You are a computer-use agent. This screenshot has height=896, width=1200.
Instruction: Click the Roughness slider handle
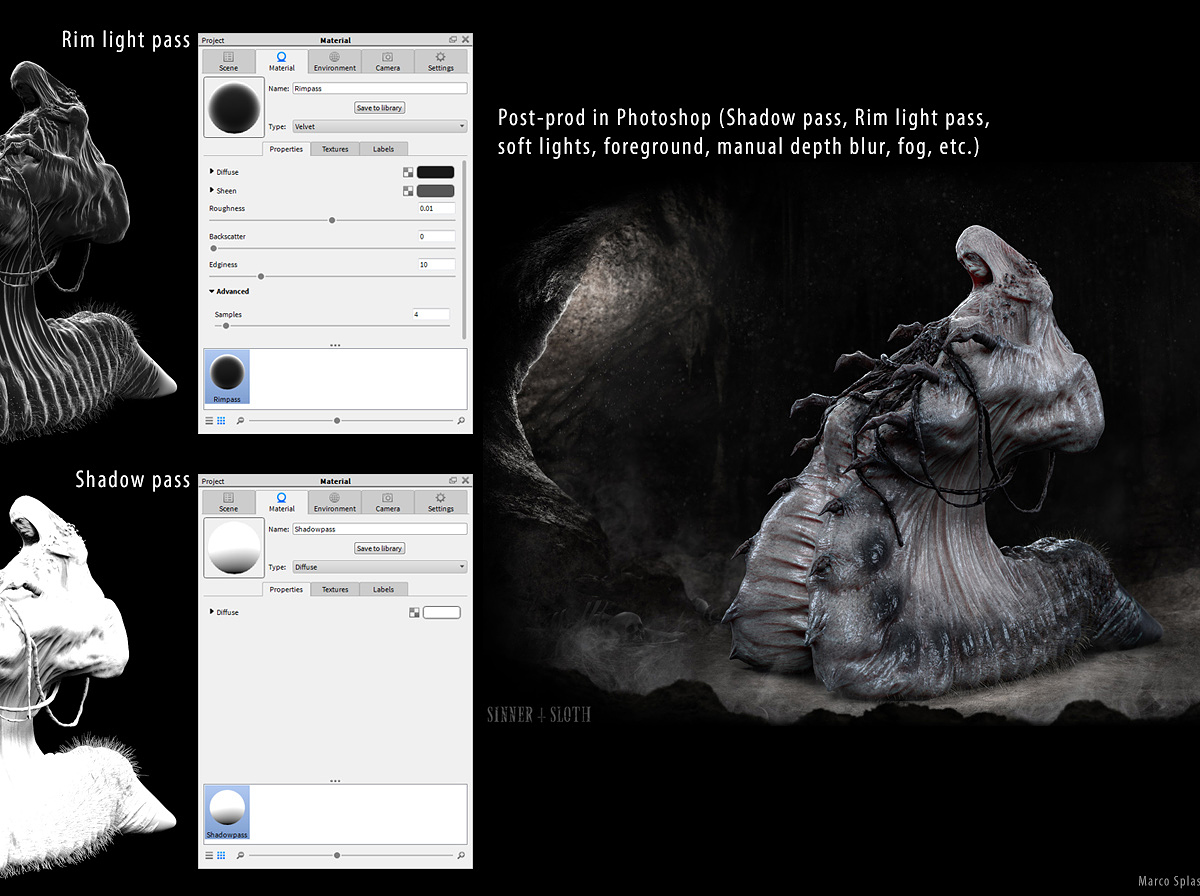tap(332, 220)
